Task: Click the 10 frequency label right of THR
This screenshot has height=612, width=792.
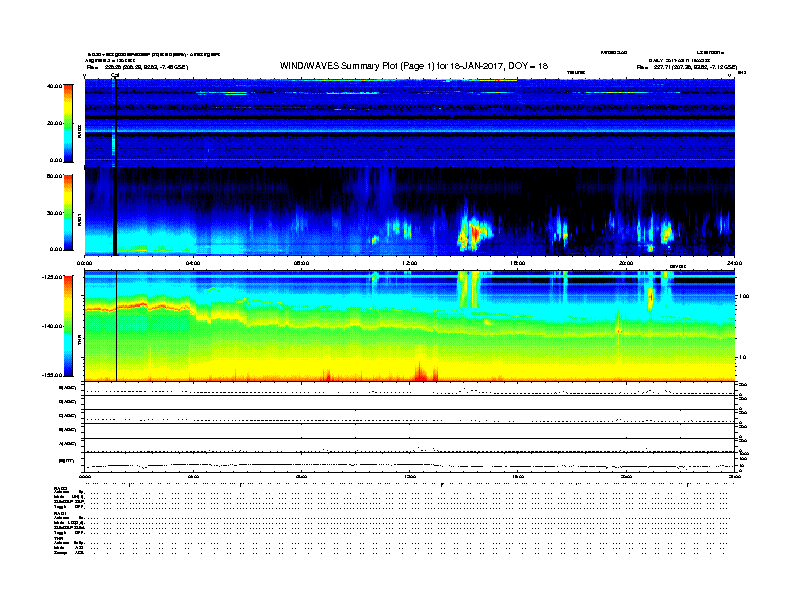Action: (x=743, y=358)
